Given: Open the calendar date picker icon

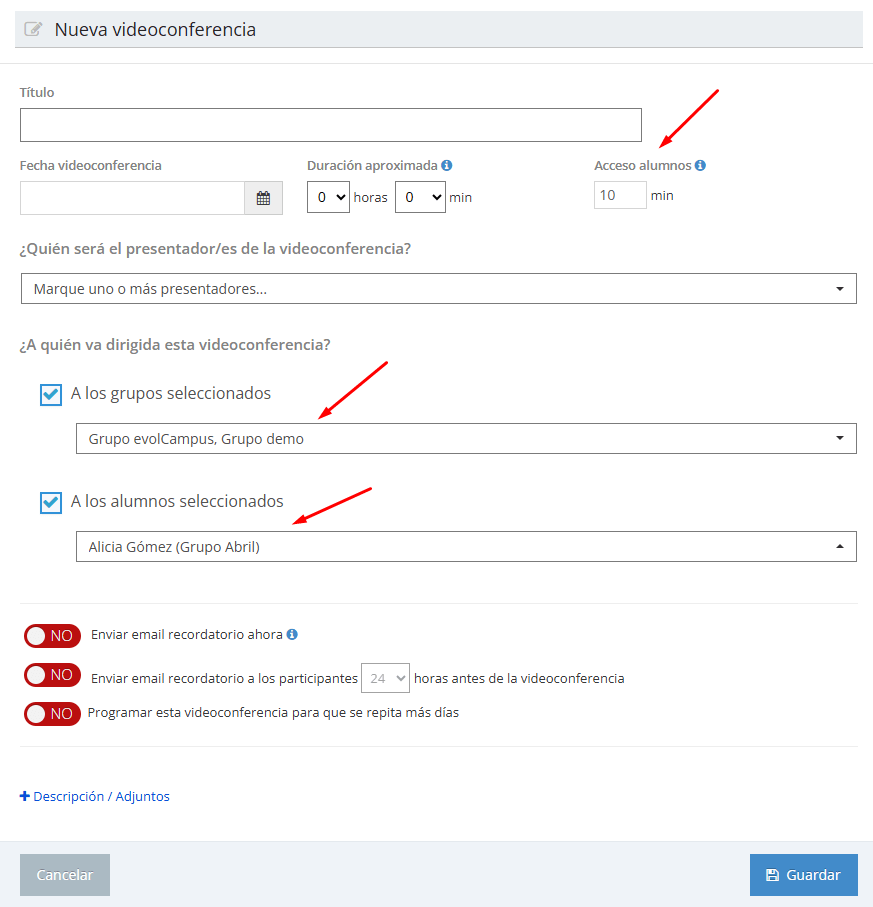Looking at the screenshot, I should [x=263, y=198].
